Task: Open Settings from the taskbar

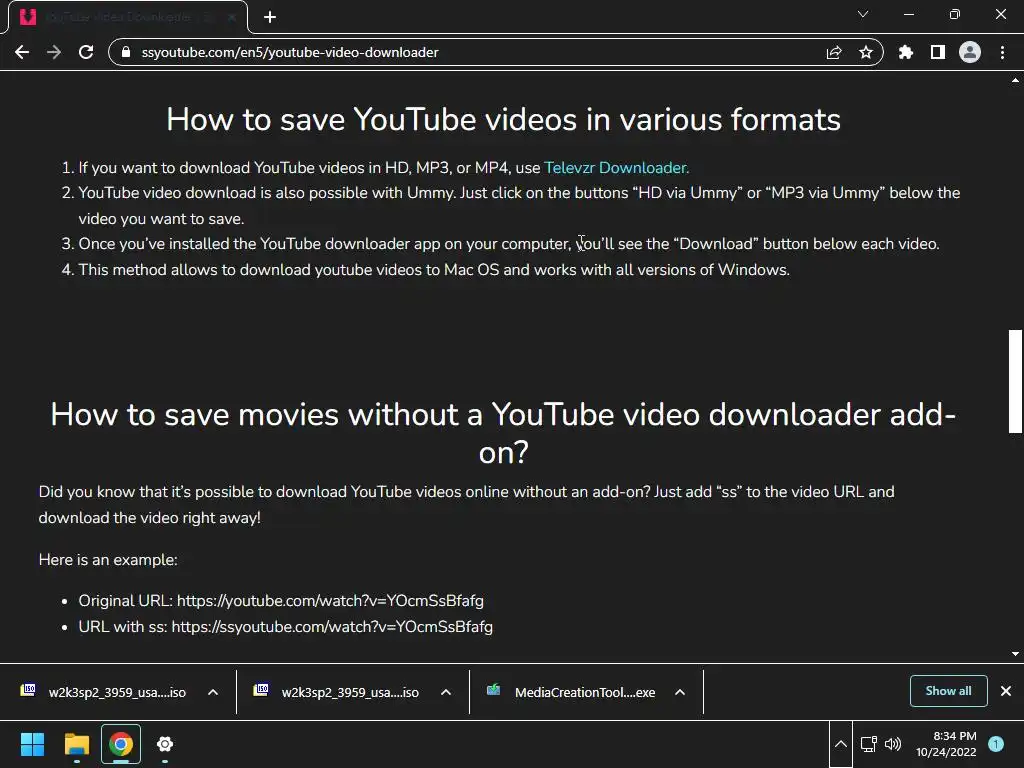Action: (165, 744)
